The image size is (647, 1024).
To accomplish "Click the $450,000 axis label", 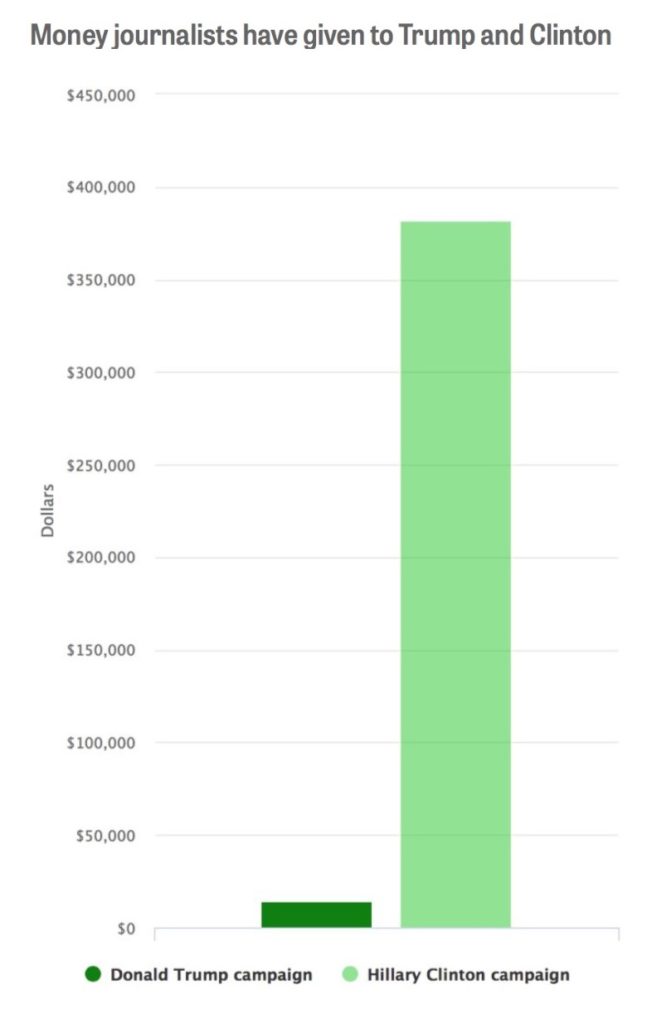I will pos(100,95).
